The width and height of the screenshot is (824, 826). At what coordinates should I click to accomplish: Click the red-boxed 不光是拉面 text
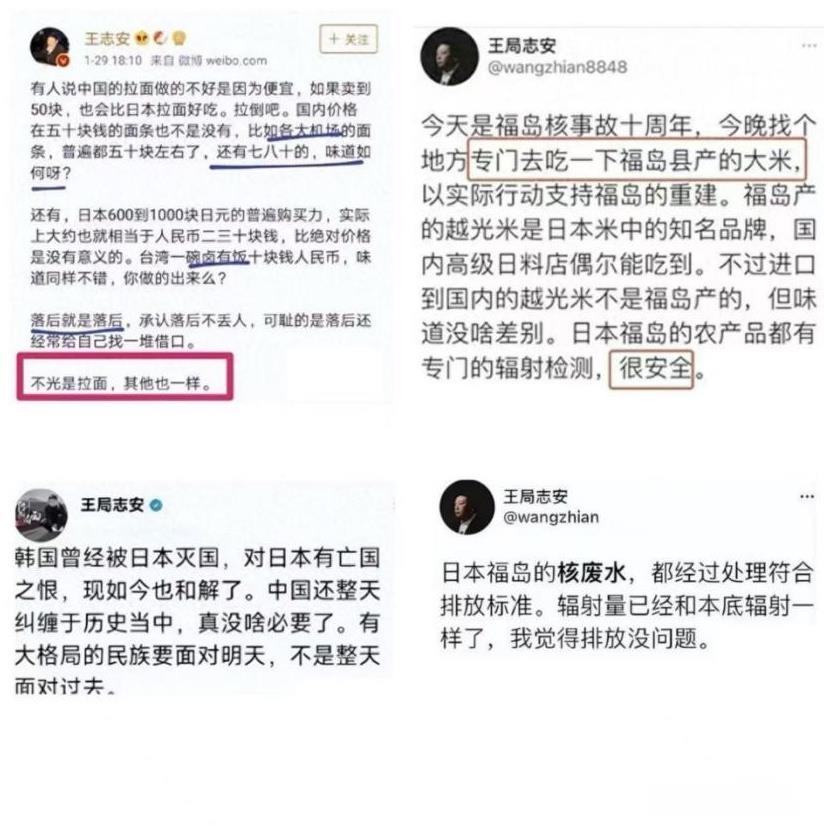tap(121, 383)
